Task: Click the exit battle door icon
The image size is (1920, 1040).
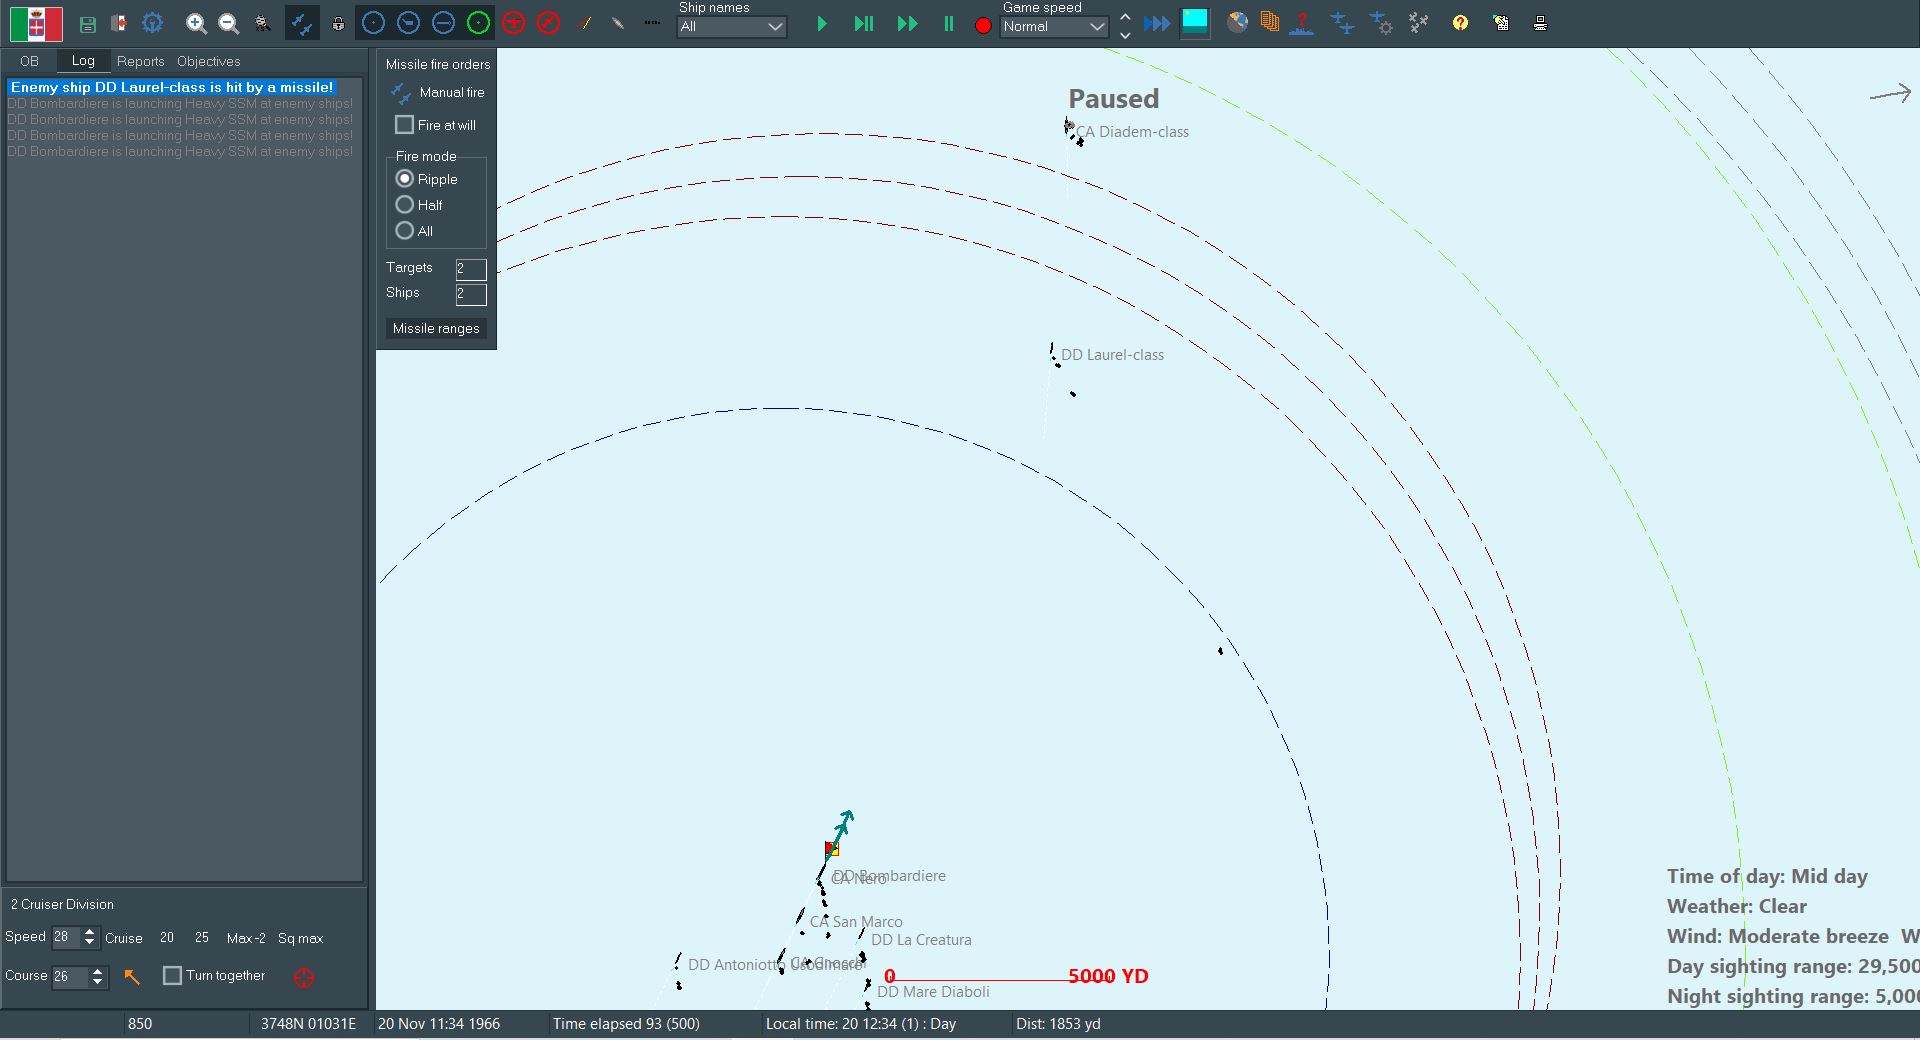Action: (118, 23)
